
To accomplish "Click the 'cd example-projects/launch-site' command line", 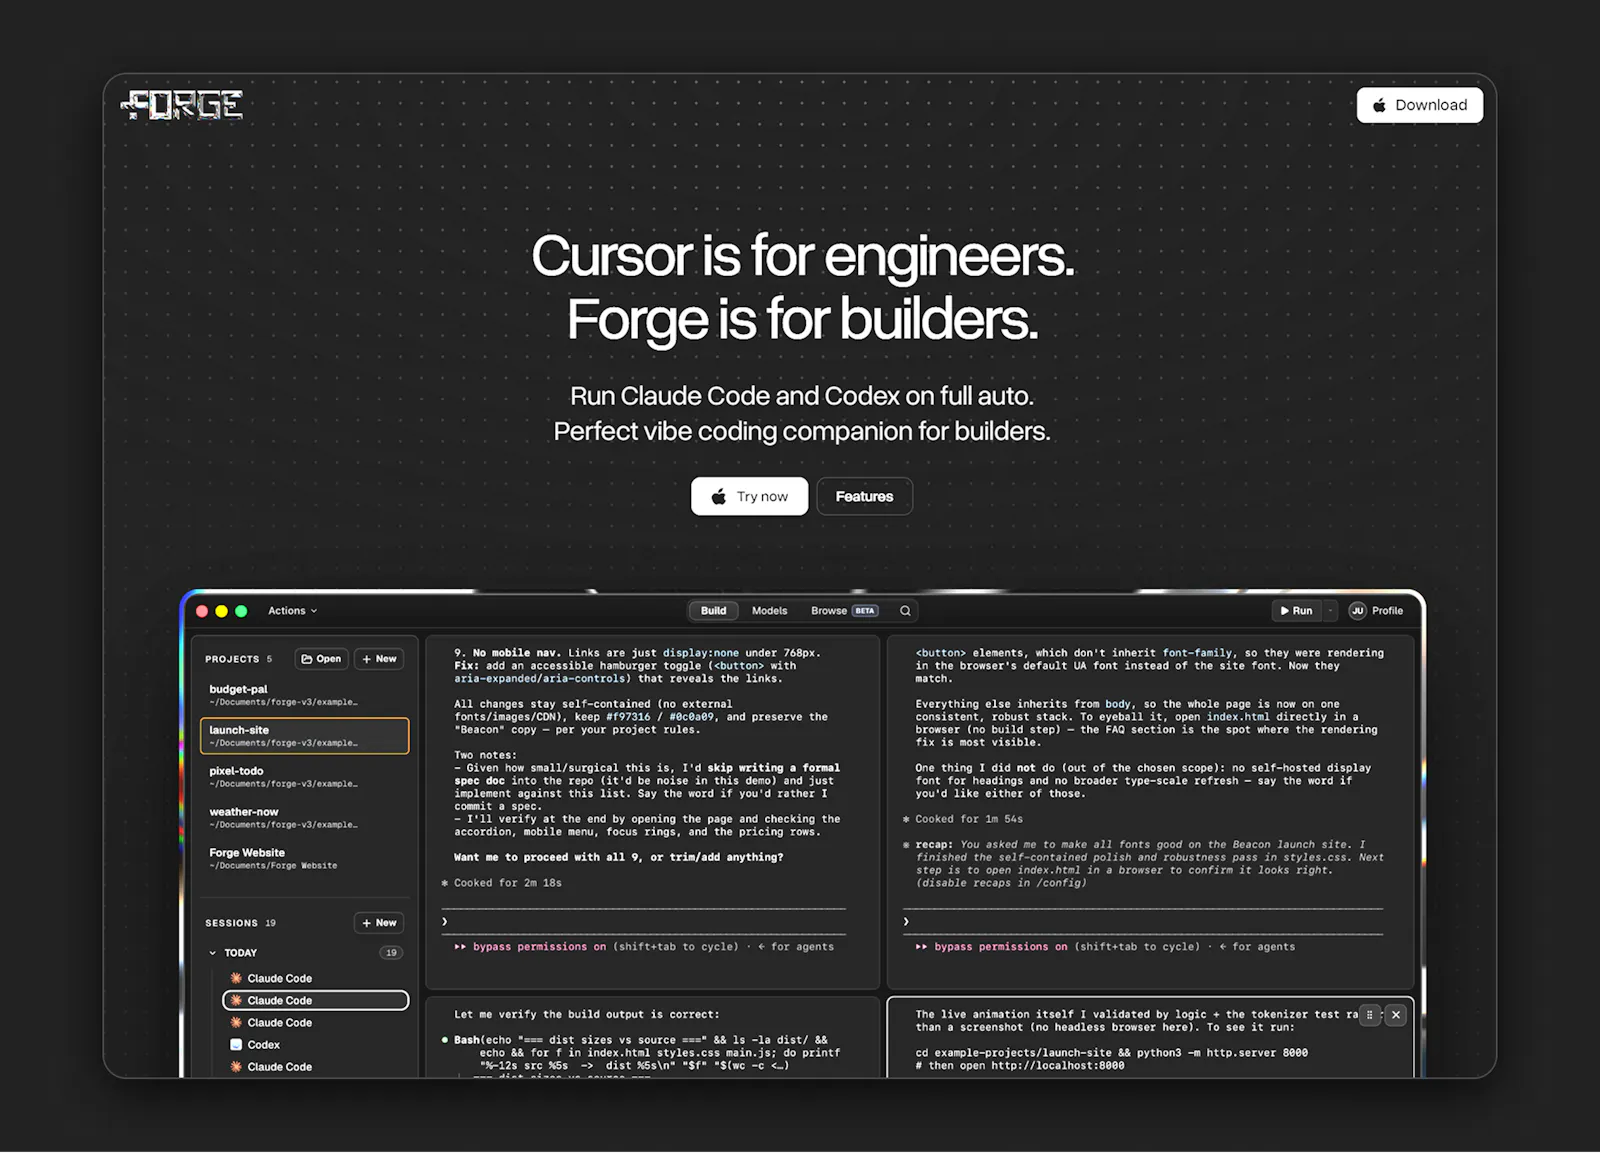I will click(x=1111, y=1053).
